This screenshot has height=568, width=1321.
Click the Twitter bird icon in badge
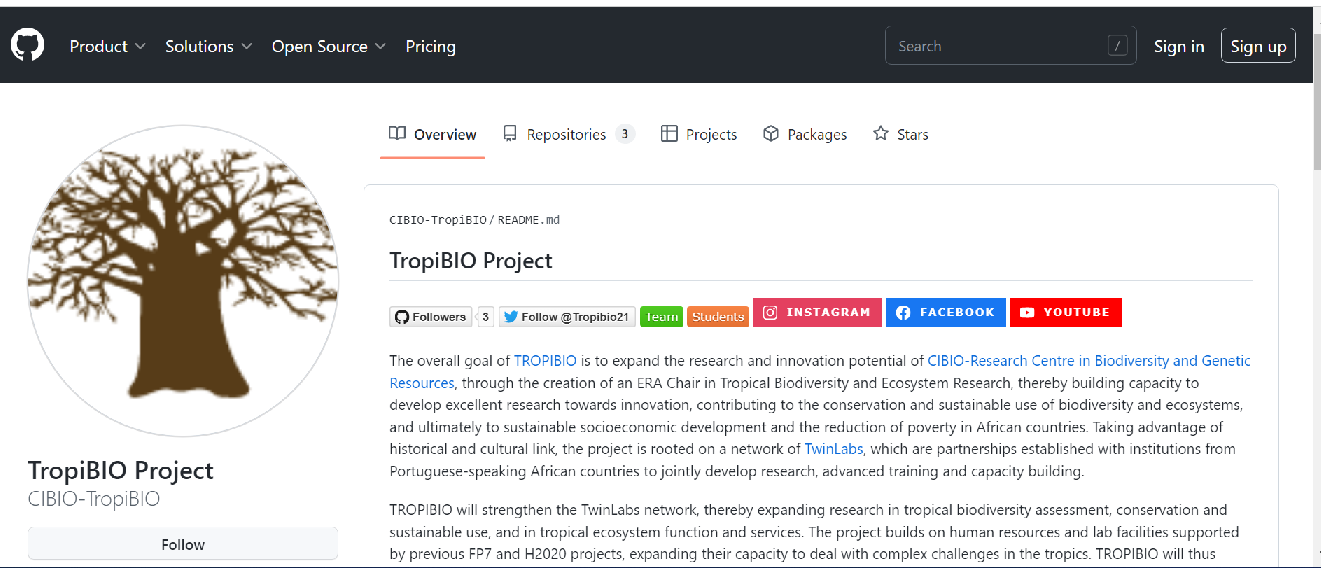coord(511,317)
